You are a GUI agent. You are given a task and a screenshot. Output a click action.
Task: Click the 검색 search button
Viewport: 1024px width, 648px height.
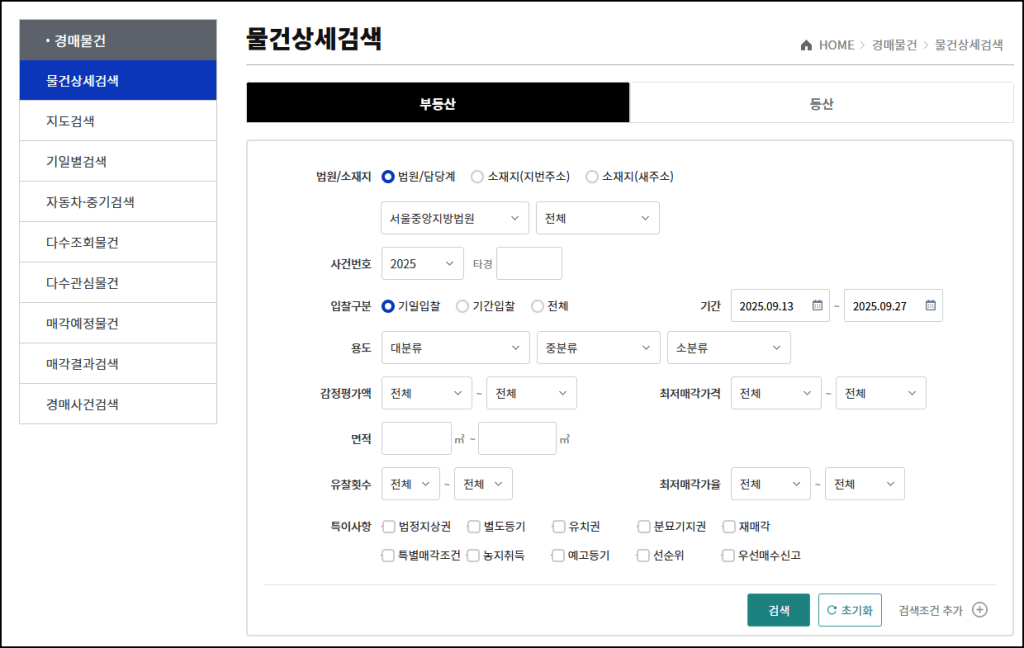click(778, 610)
